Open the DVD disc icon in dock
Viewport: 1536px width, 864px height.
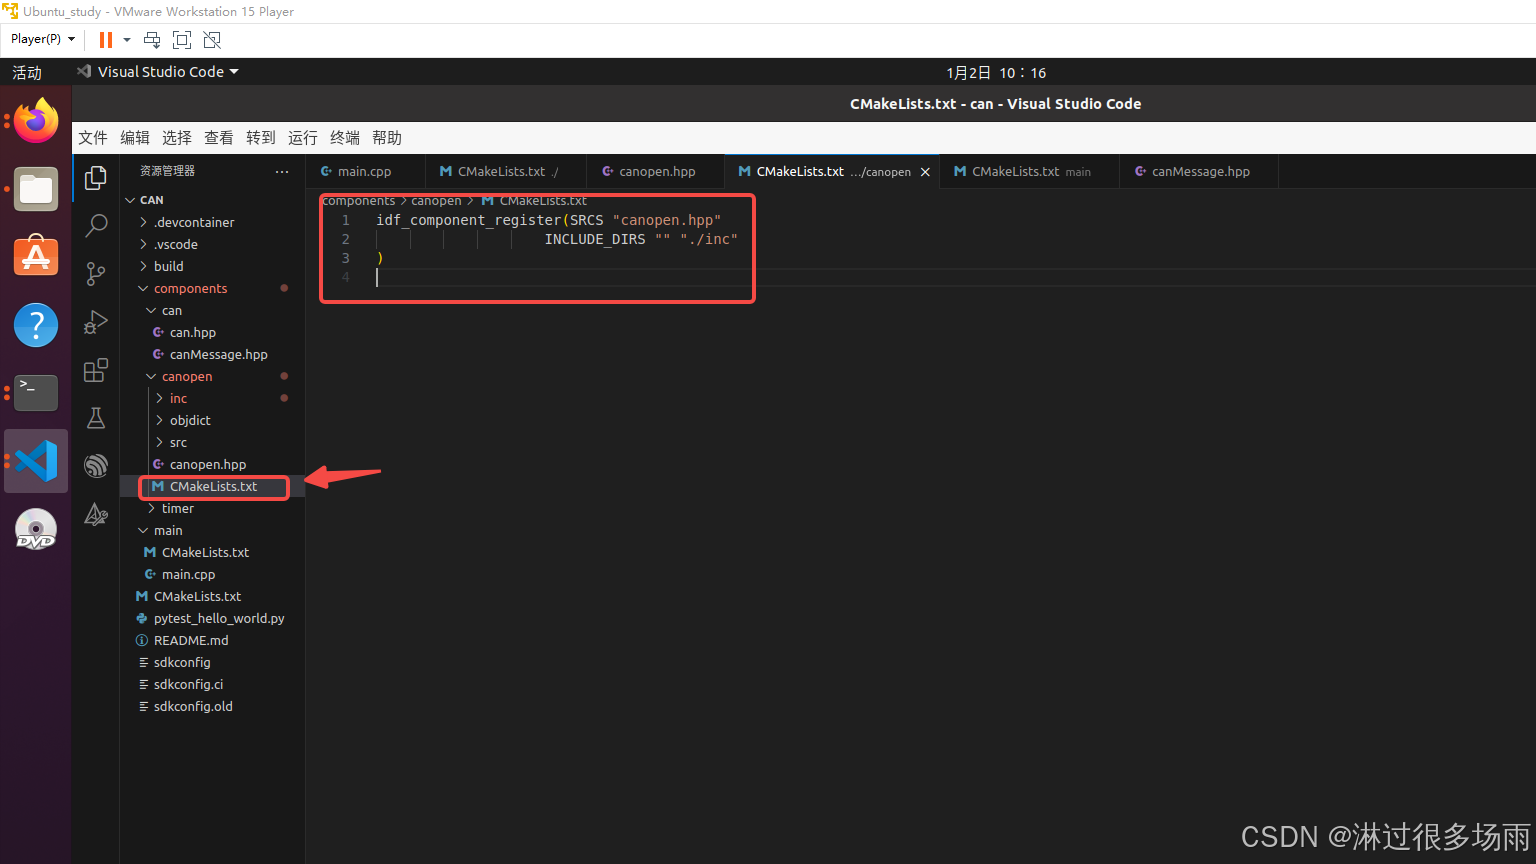[x=36, y=529]
